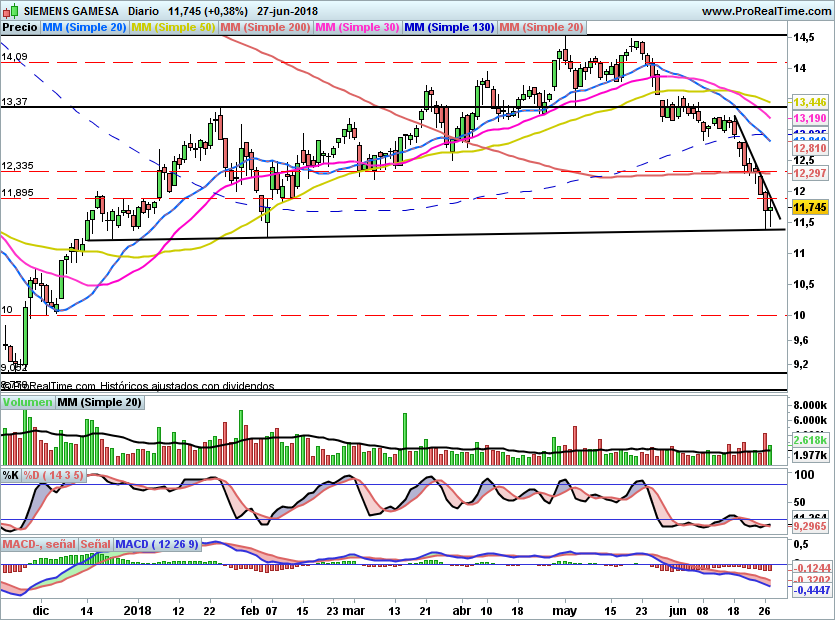Click the 12,297 moving average price tag
Viewport: 835px width, 620px height.
click(x=808, y=173)
